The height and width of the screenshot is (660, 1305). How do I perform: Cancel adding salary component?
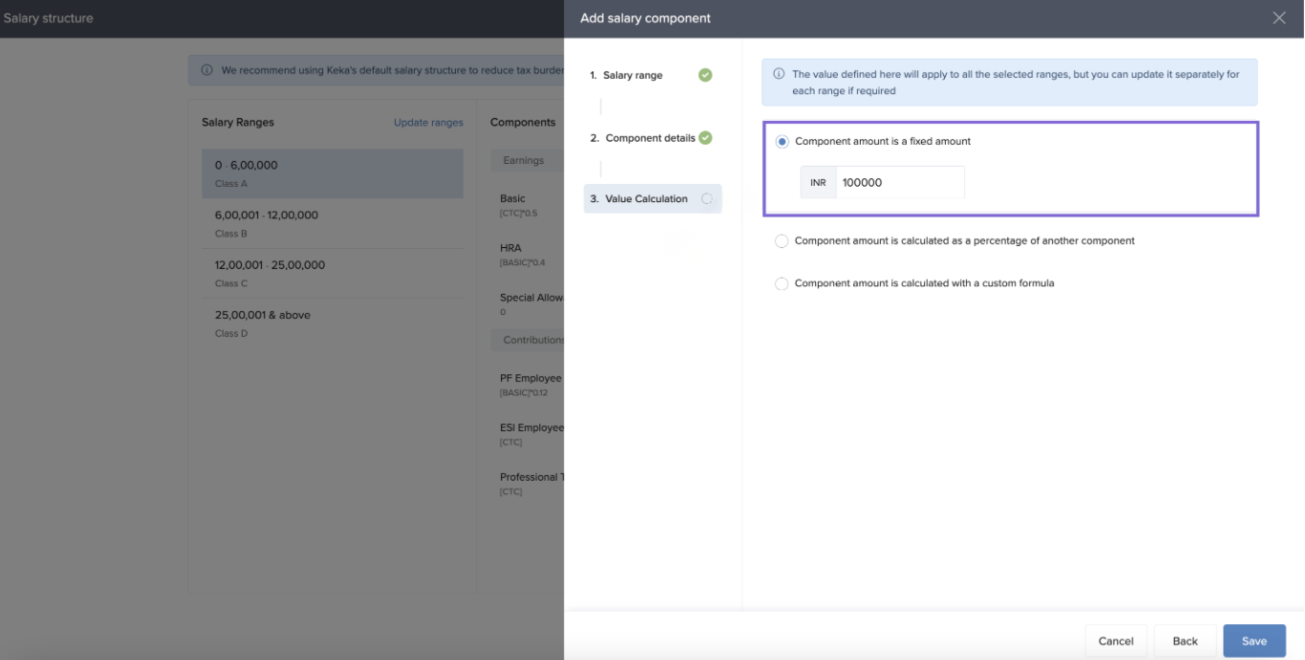click(1116, 641)
